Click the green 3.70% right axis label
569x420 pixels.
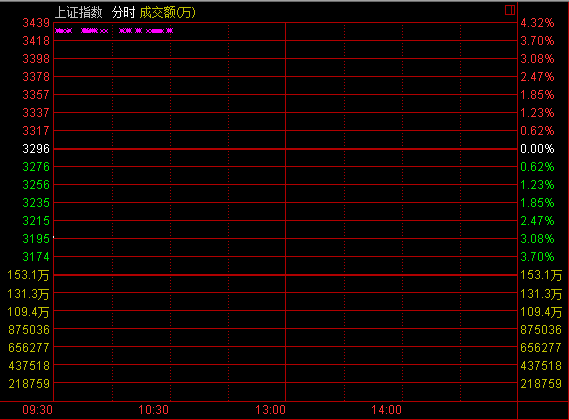tap(537, 257)
